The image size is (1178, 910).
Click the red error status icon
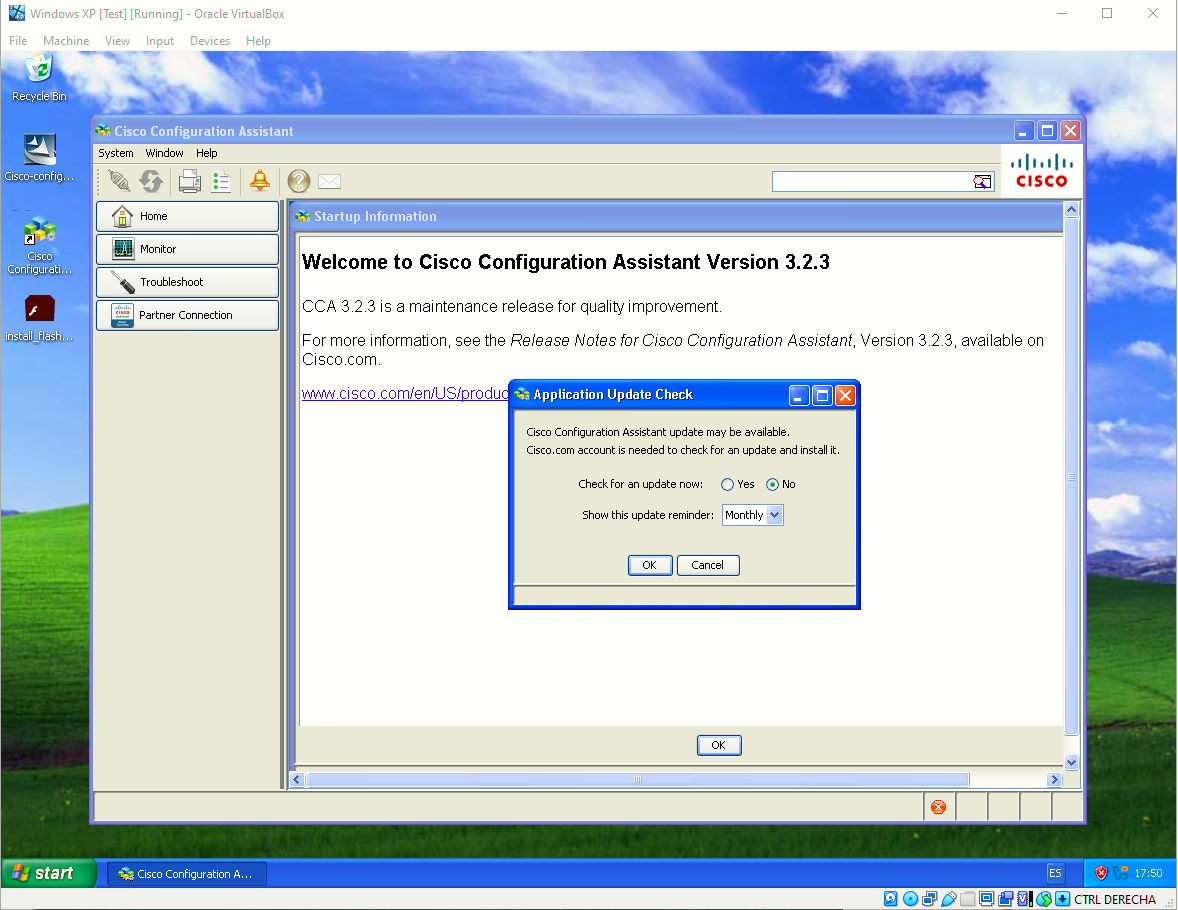coord(938,807)
